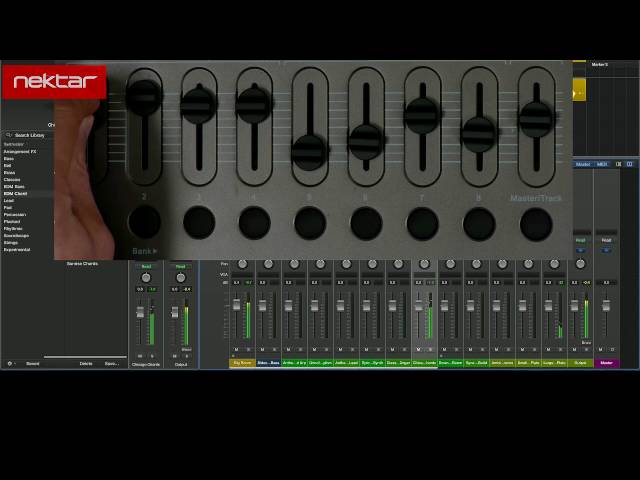Click the yellow marker in the timeline

pyautogui.click(x=579, y=90)
